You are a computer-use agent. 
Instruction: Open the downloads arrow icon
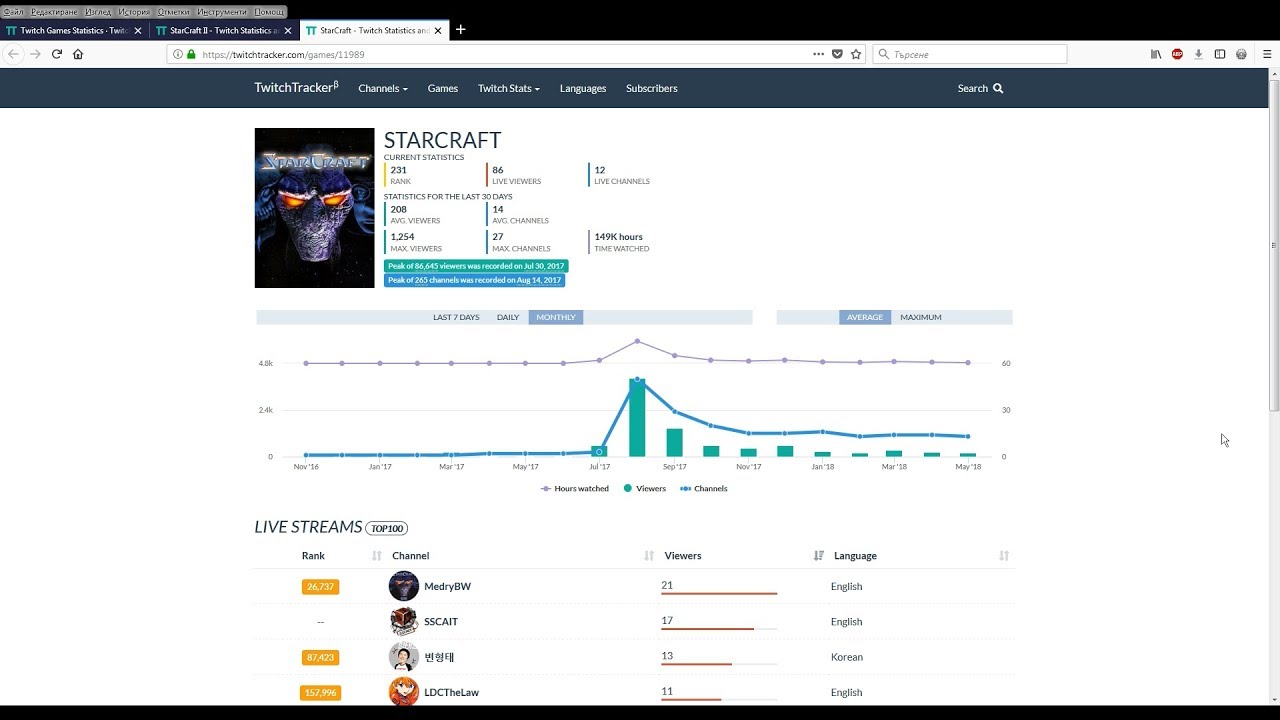[1198, 54]
